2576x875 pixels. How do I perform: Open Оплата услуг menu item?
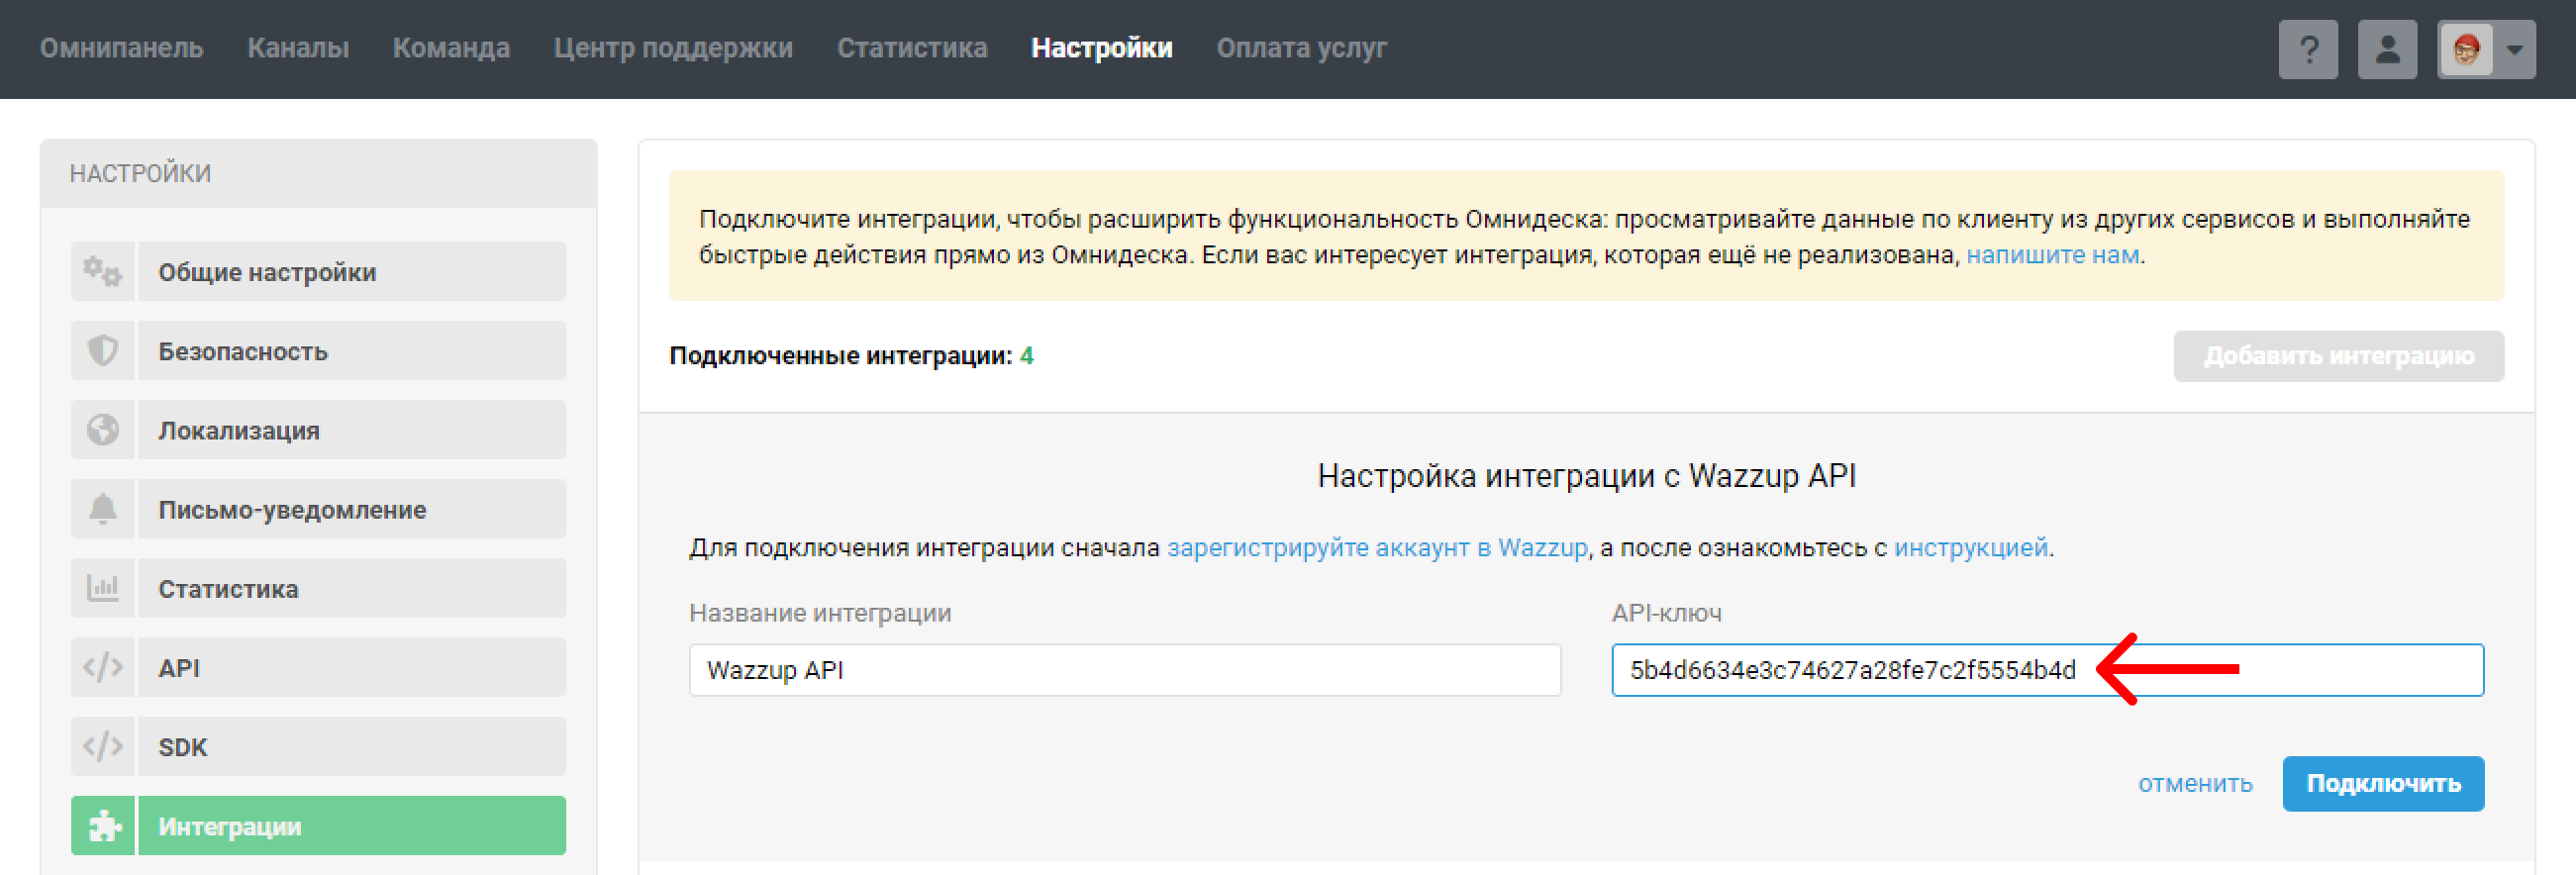pos(1301,48)
